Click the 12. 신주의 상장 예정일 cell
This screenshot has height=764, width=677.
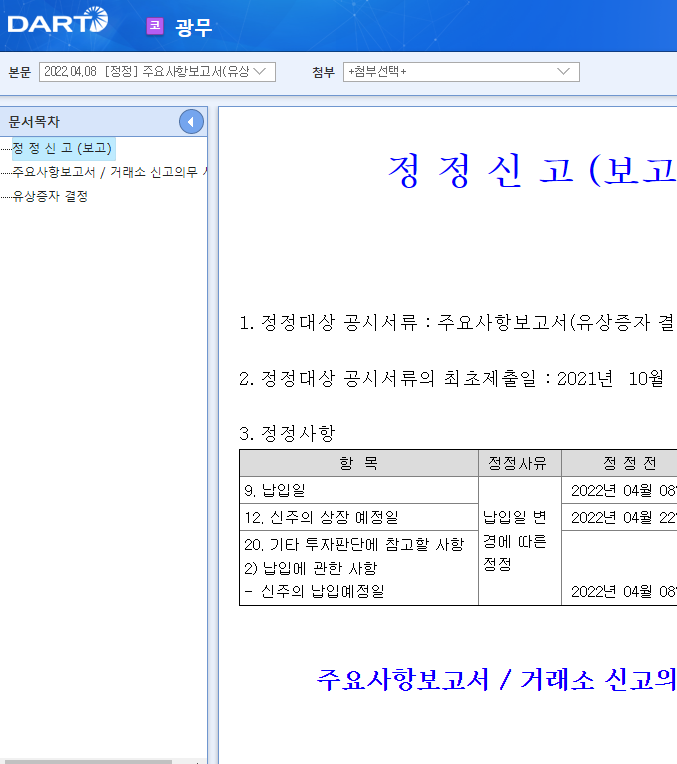pos(359,517)
